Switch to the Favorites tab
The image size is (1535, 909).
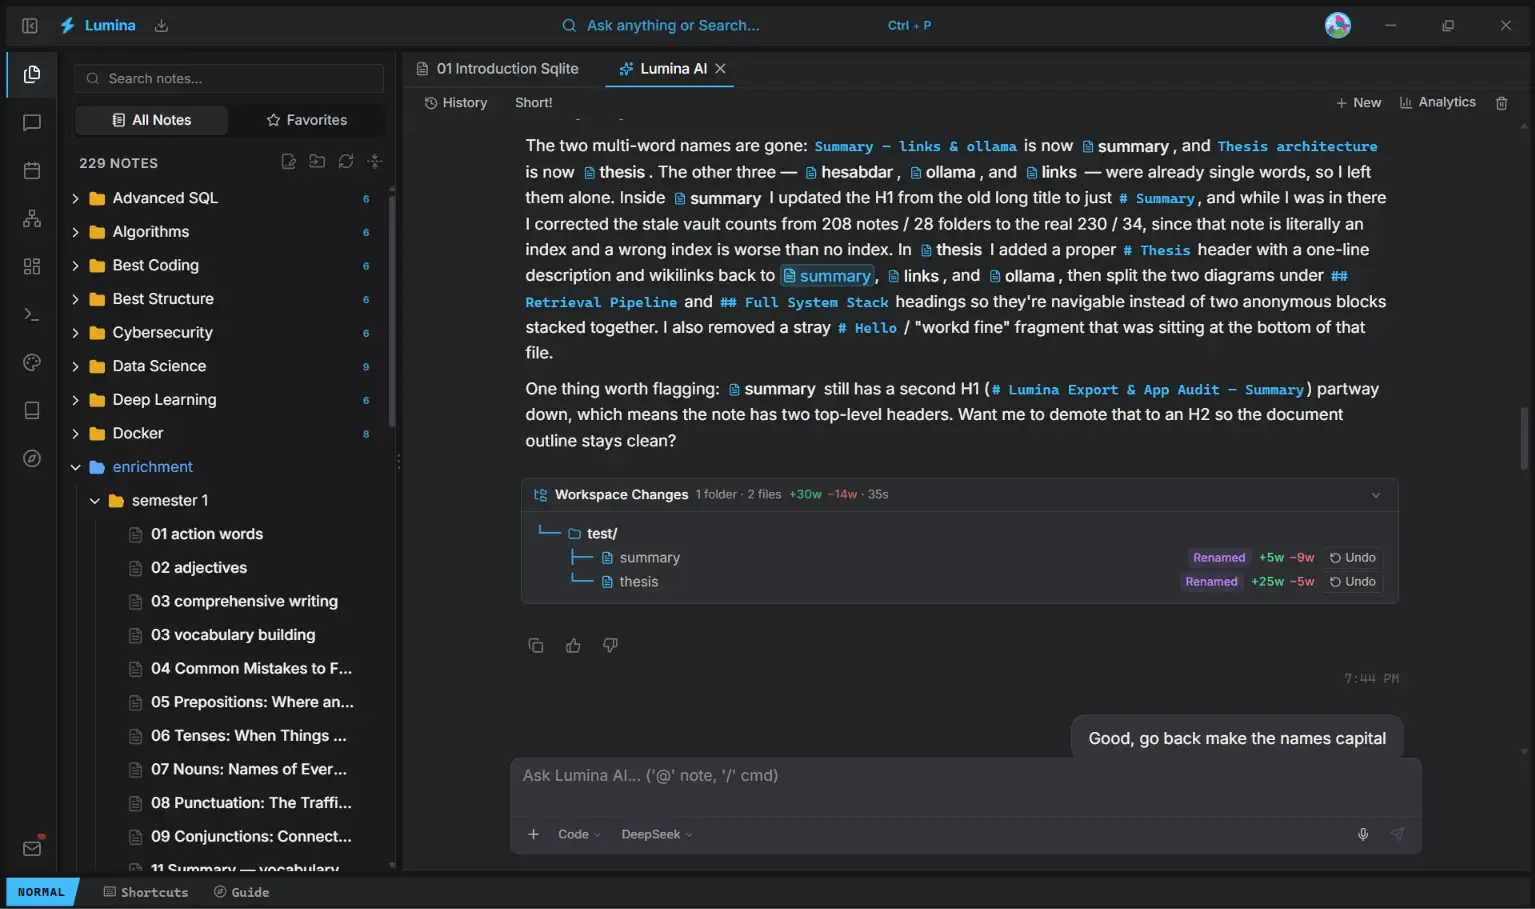point(306,120)
